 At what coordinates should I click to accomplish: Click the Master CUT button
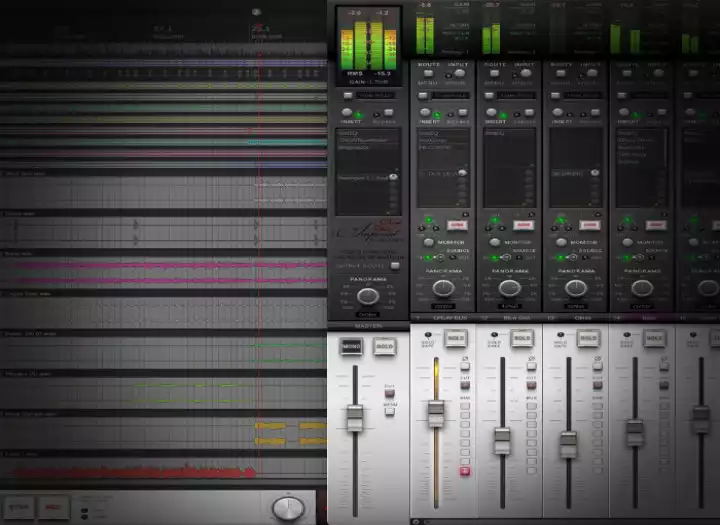coord(389,393)
